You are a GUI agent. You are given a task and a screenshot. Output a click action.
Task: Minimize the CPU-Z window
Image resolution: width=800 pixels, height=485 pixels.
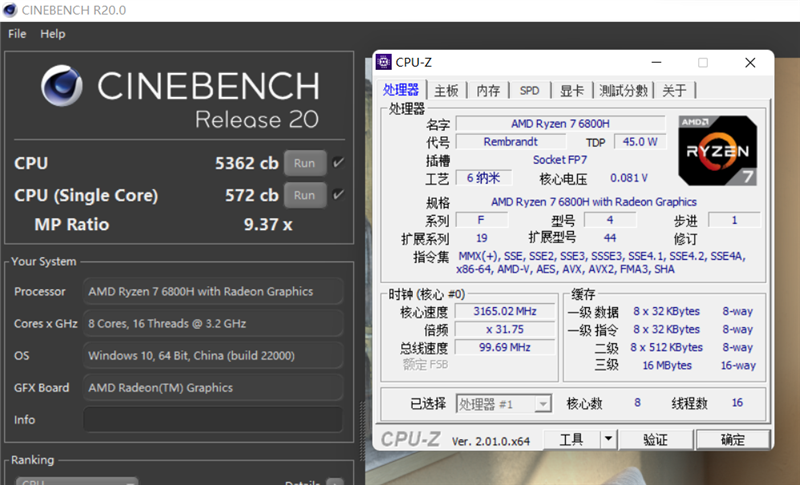click(657, 62)
